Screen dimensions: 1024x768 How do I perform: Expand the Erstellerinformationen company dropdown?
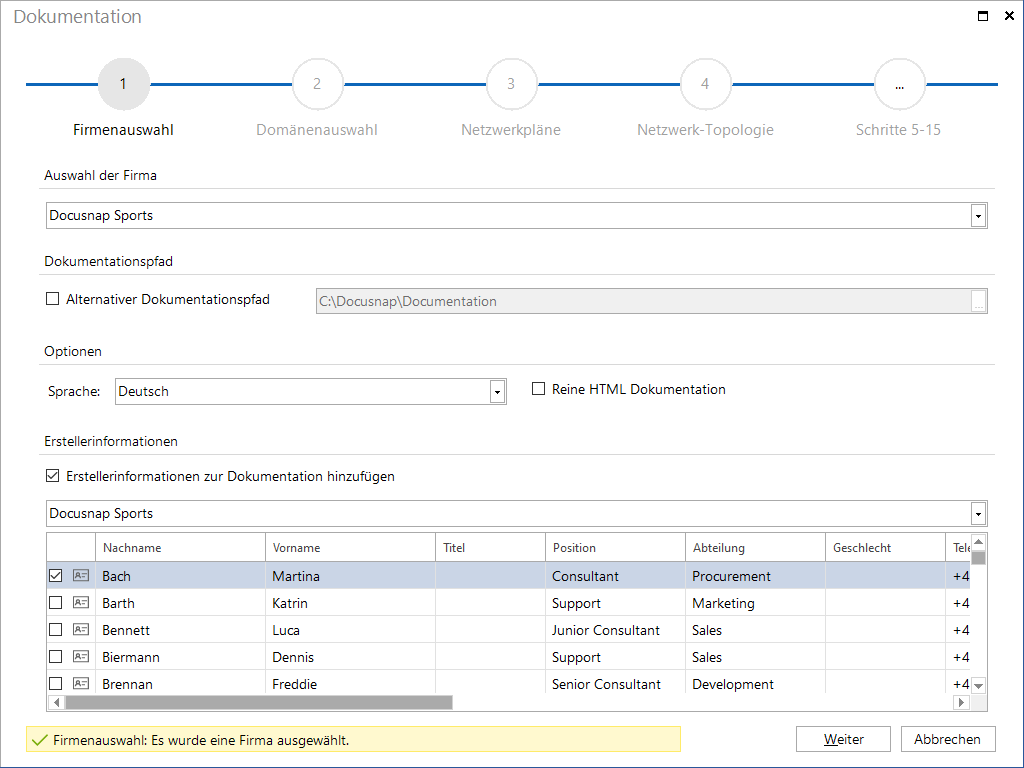tap(978, 514)
